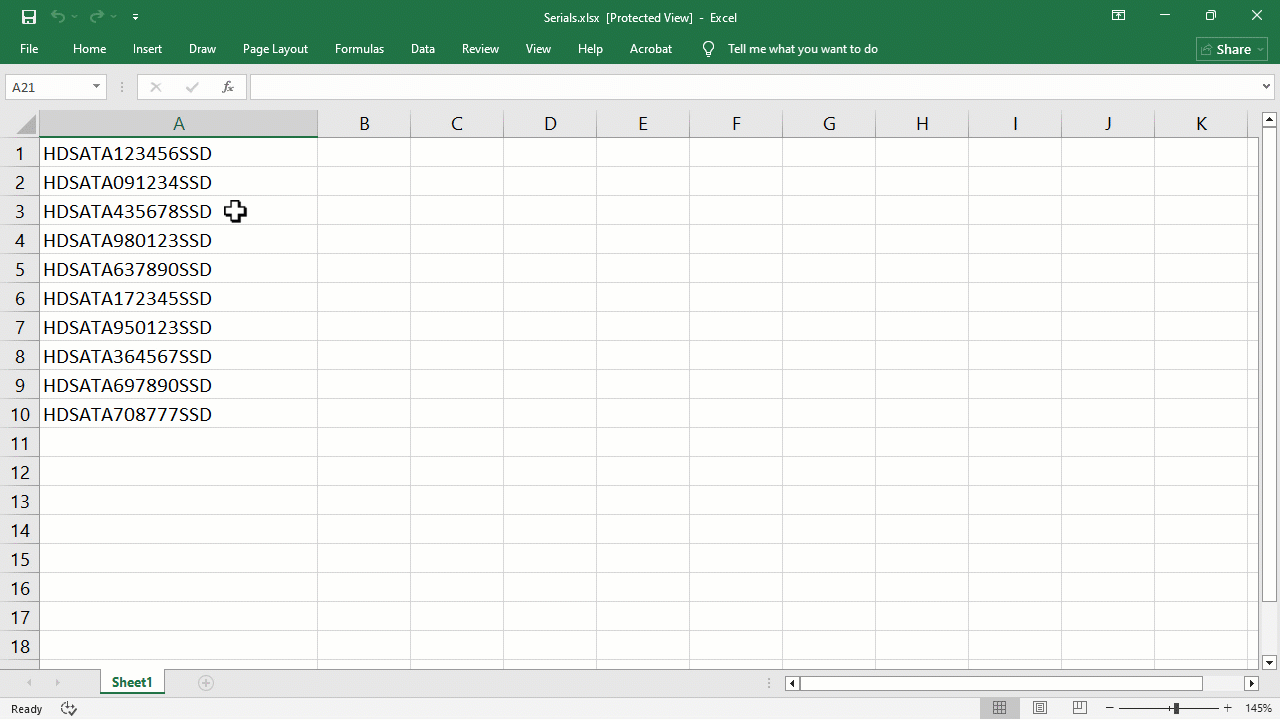Image resolution: width=1280 pixels, height=720 pixels.
Task: Select cell containing HDSATA123456SSD
Action: (x=178, y=153)
